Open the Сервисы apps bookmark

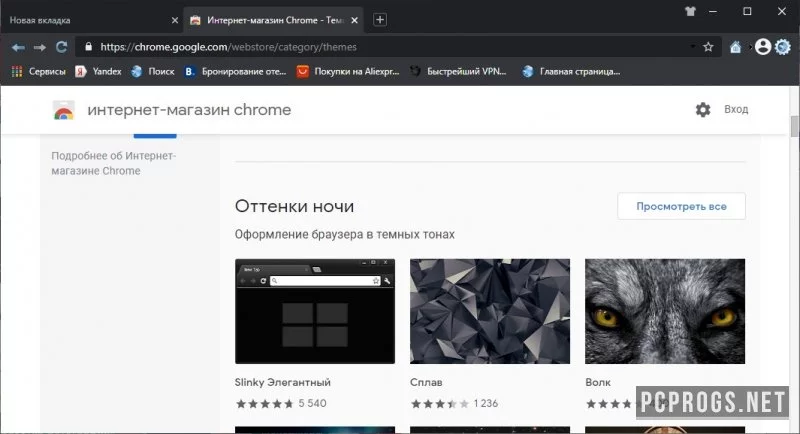(39, 71)
